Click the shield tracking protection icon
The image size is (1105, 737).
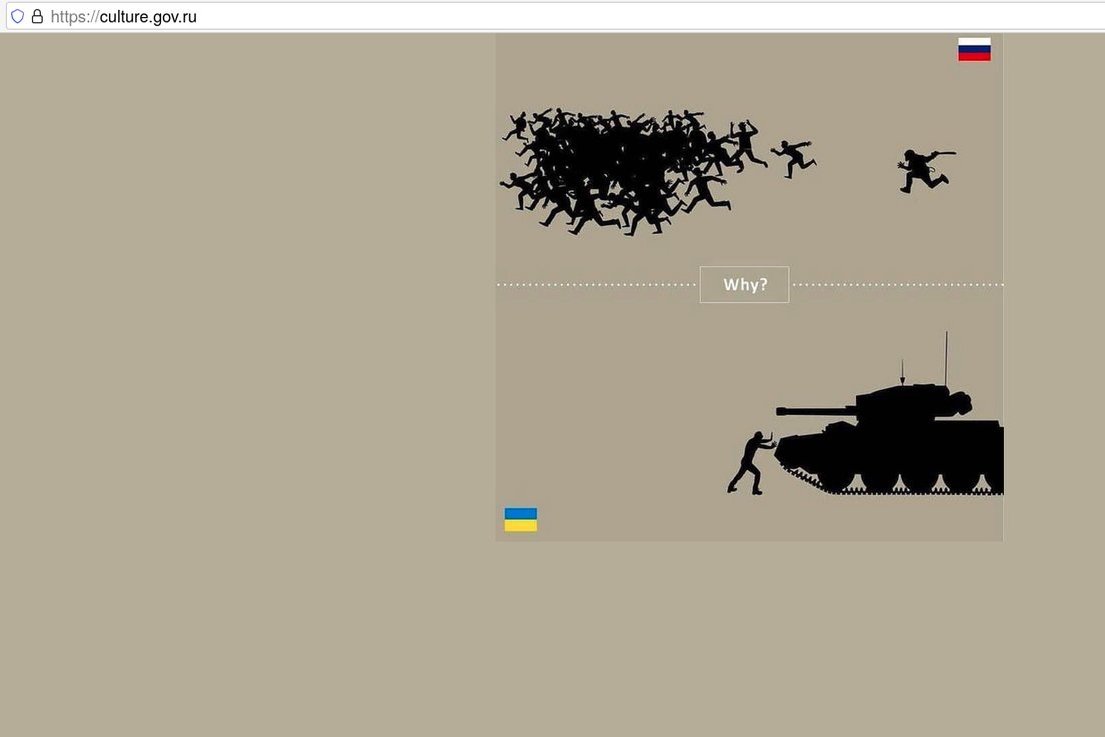(17, 16)
